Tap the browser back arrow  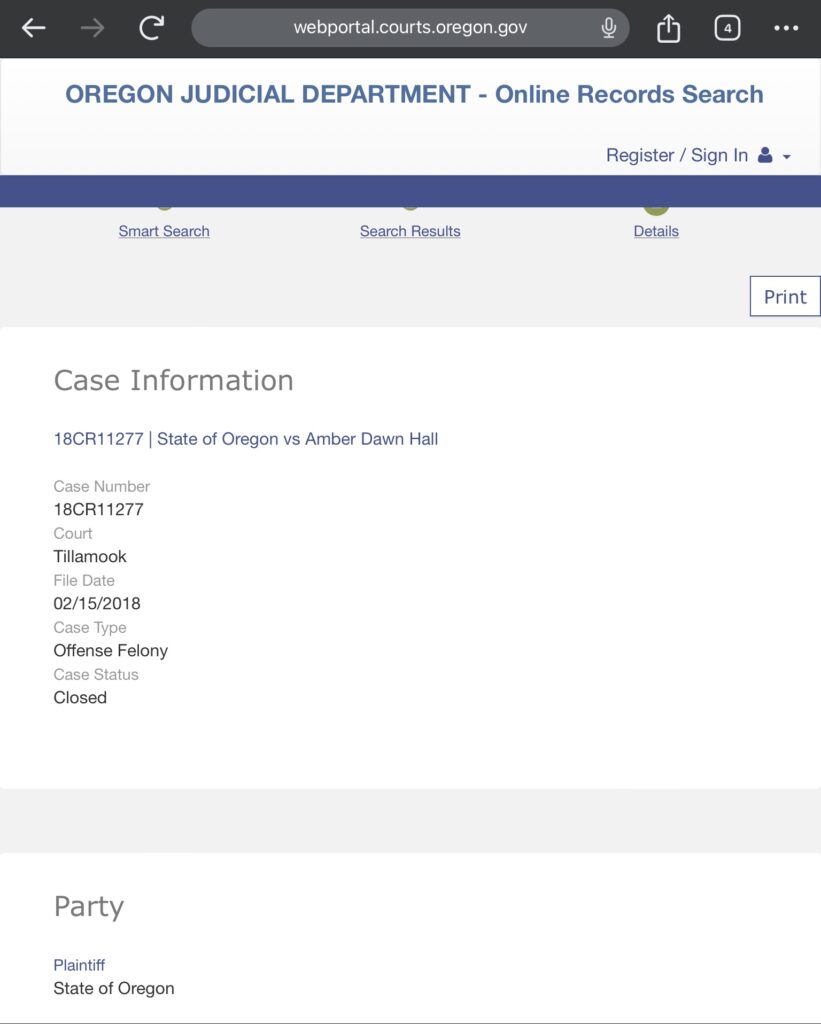[33, 28]
